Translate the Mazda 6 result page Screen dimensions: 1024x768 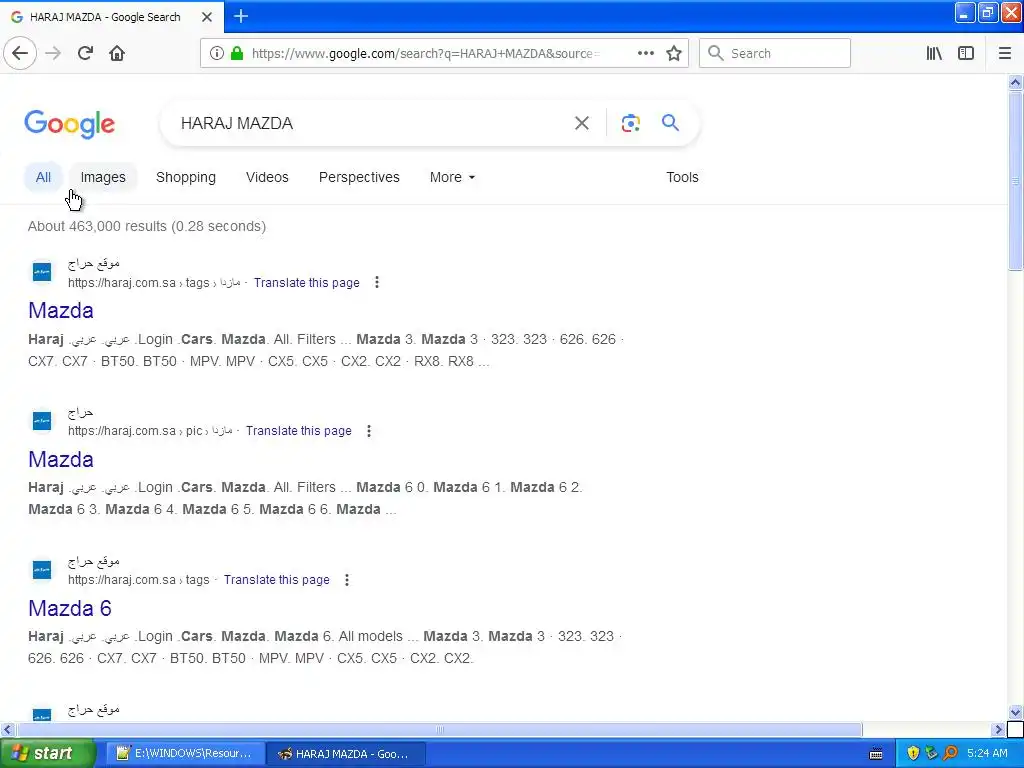pyautogui.click(x=276, y=580)
